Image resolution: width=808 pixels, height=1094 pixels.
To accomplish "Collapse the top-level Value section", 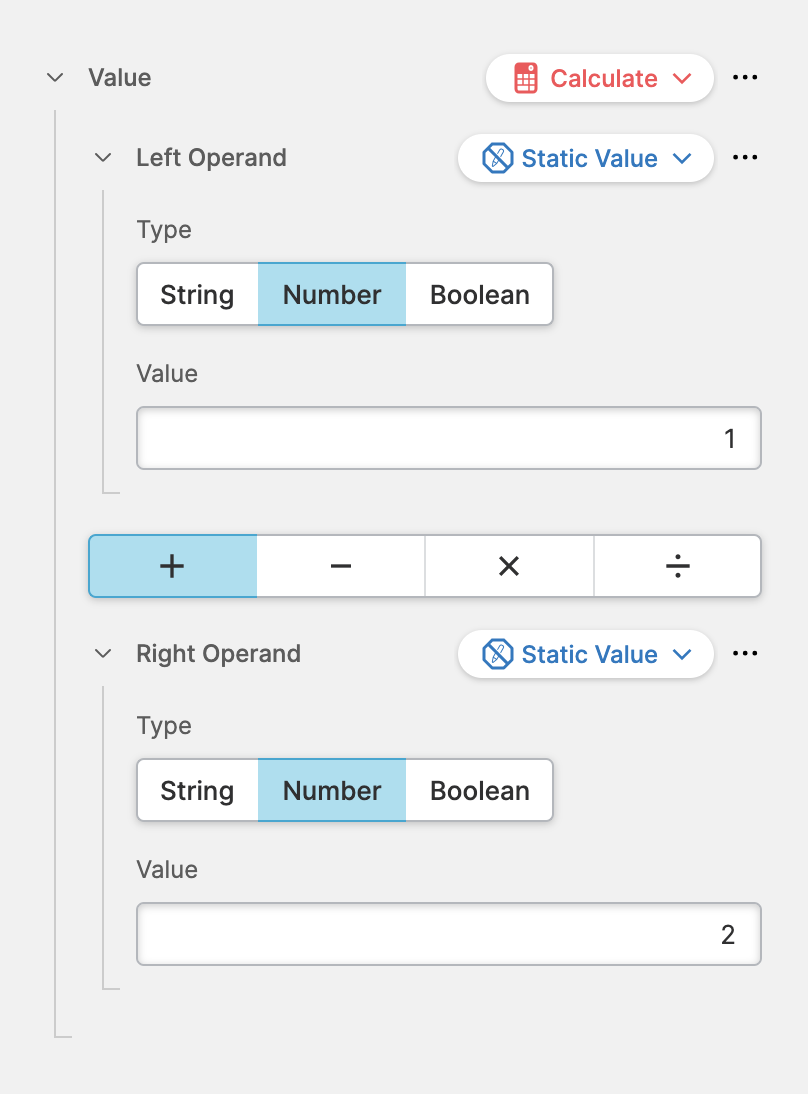I will 55,78.
